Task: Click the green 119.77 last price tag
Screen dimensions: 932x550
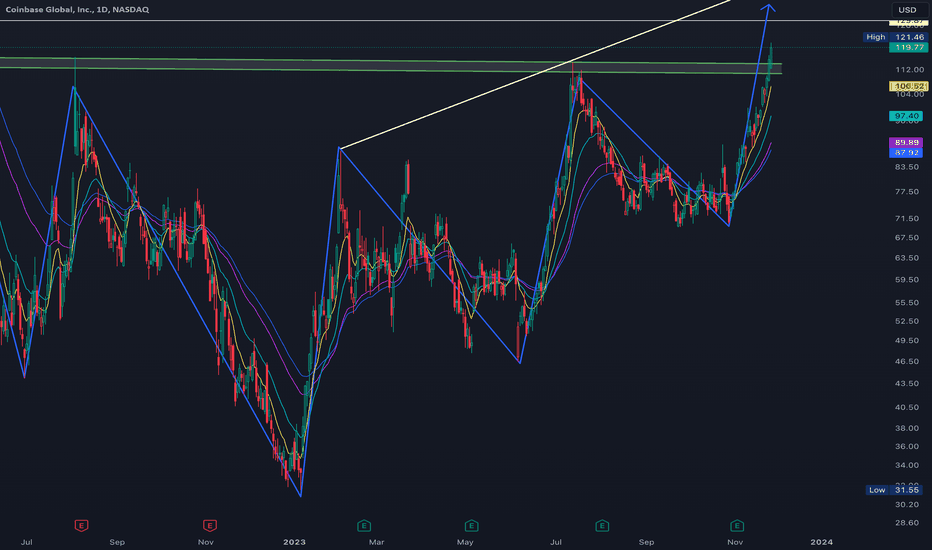Action: [x=908, y=47]
